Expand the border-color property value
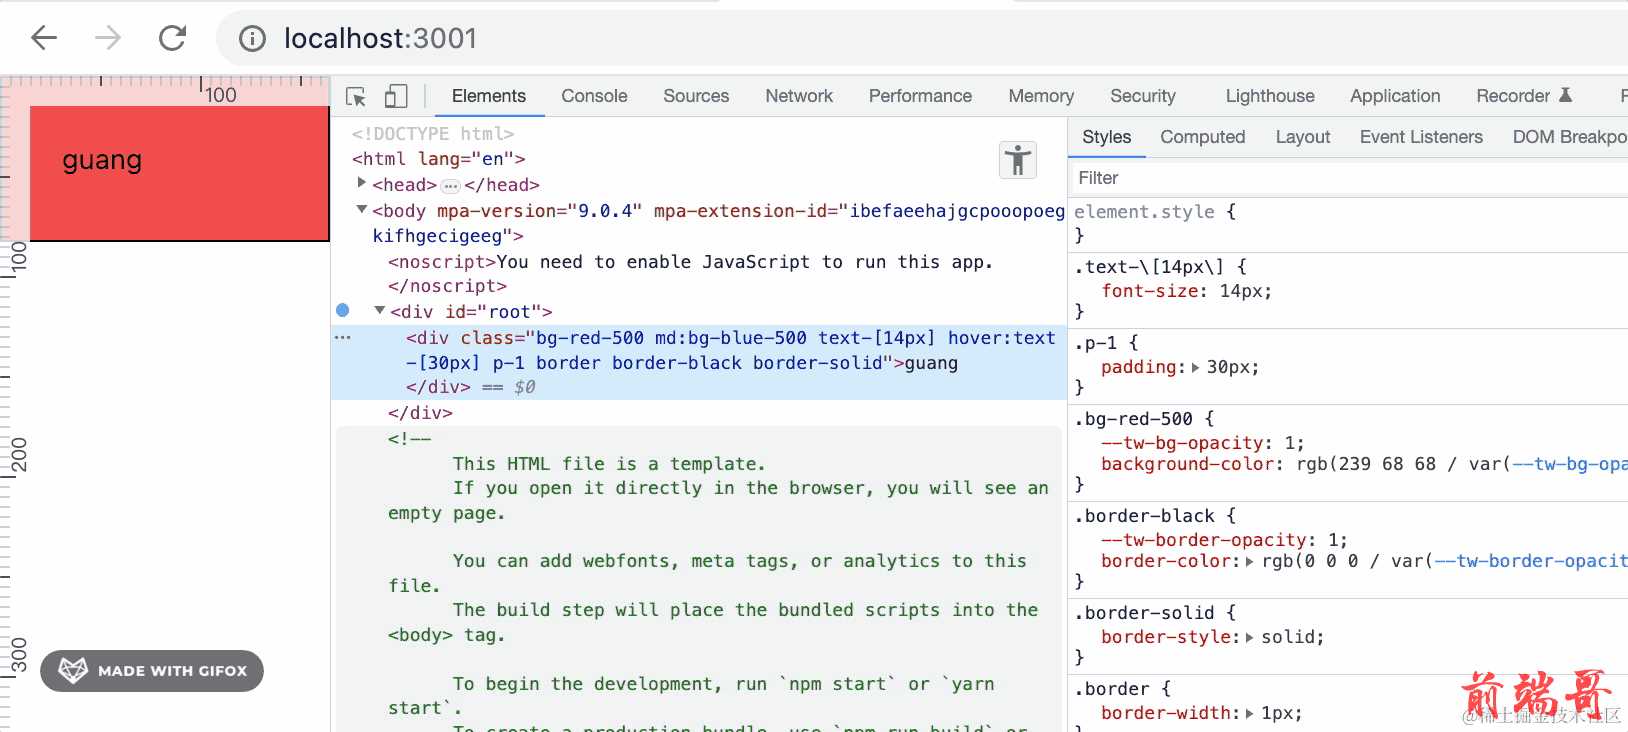 (1249, 562)
